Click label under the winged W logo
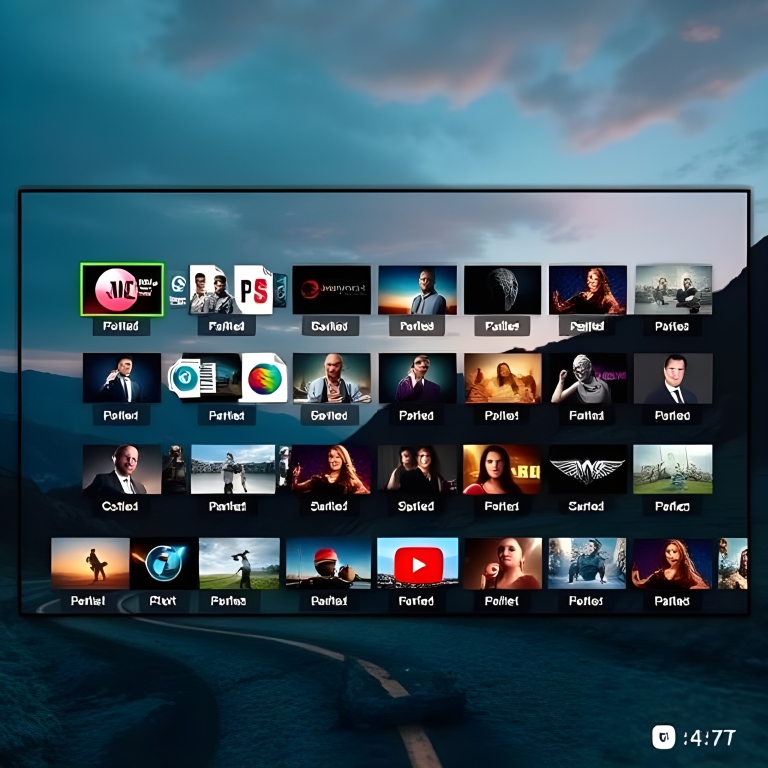 (586, 506)
